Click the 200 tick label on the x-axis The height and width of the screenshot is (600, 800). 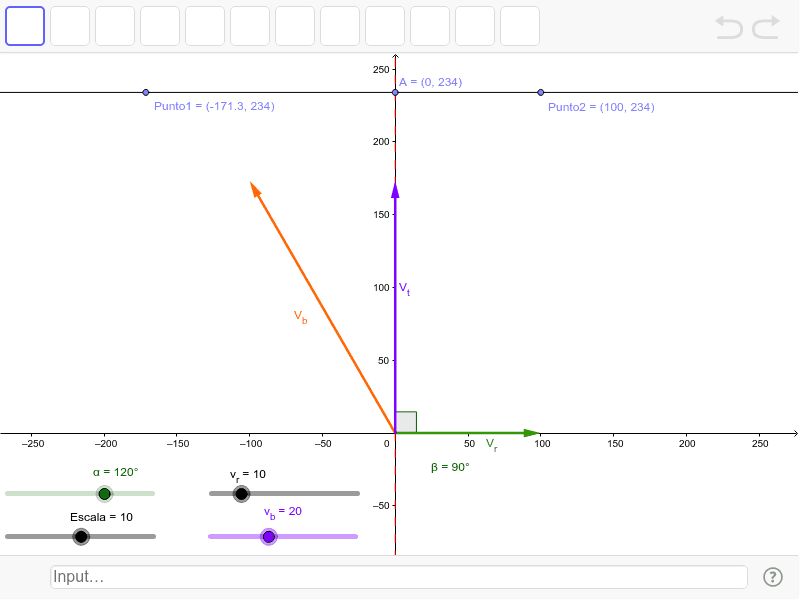click(687, 444)
